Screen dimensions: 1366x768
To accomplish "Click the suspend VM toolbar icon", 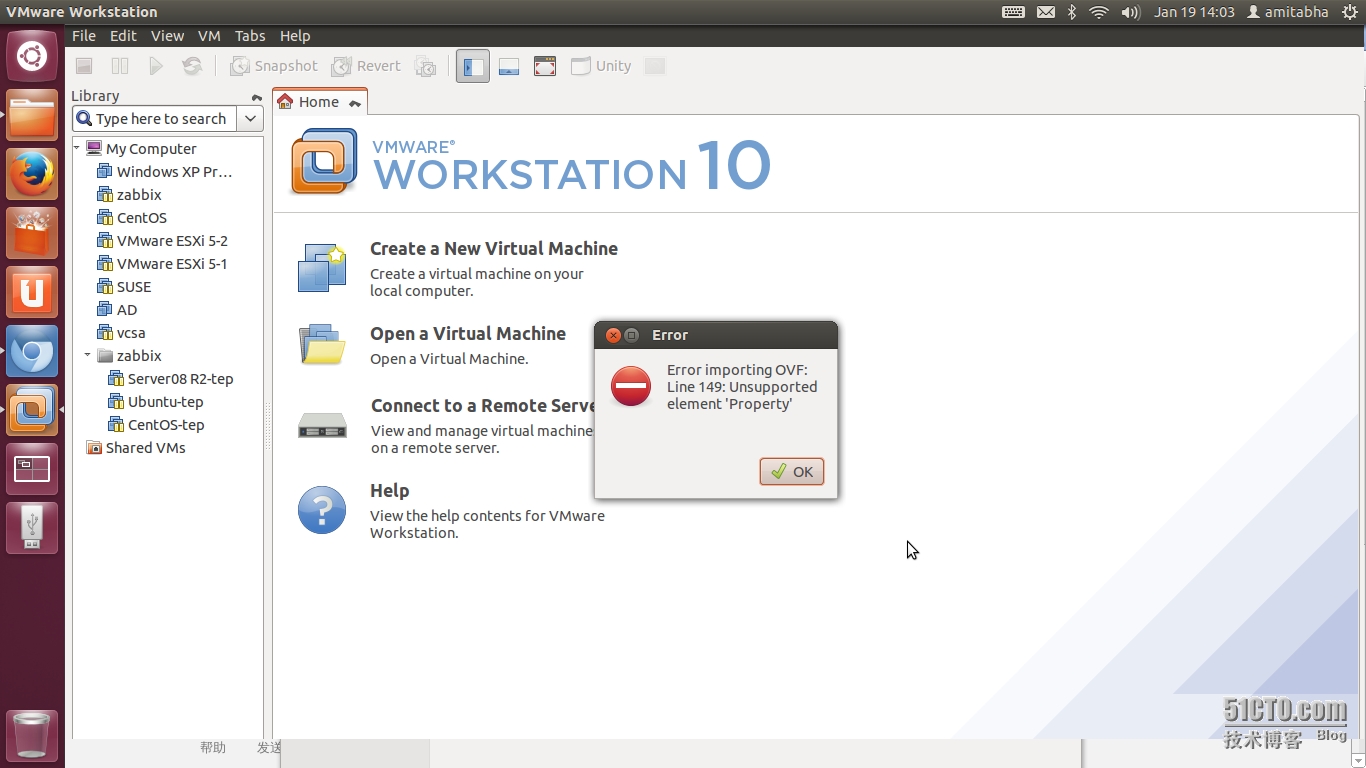I will tap(120, 66).
